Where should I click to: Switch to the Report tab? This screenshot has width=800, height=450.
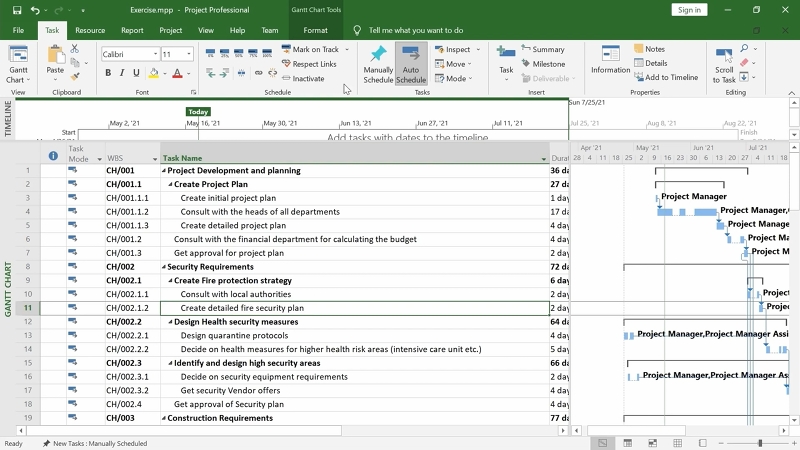132,30
